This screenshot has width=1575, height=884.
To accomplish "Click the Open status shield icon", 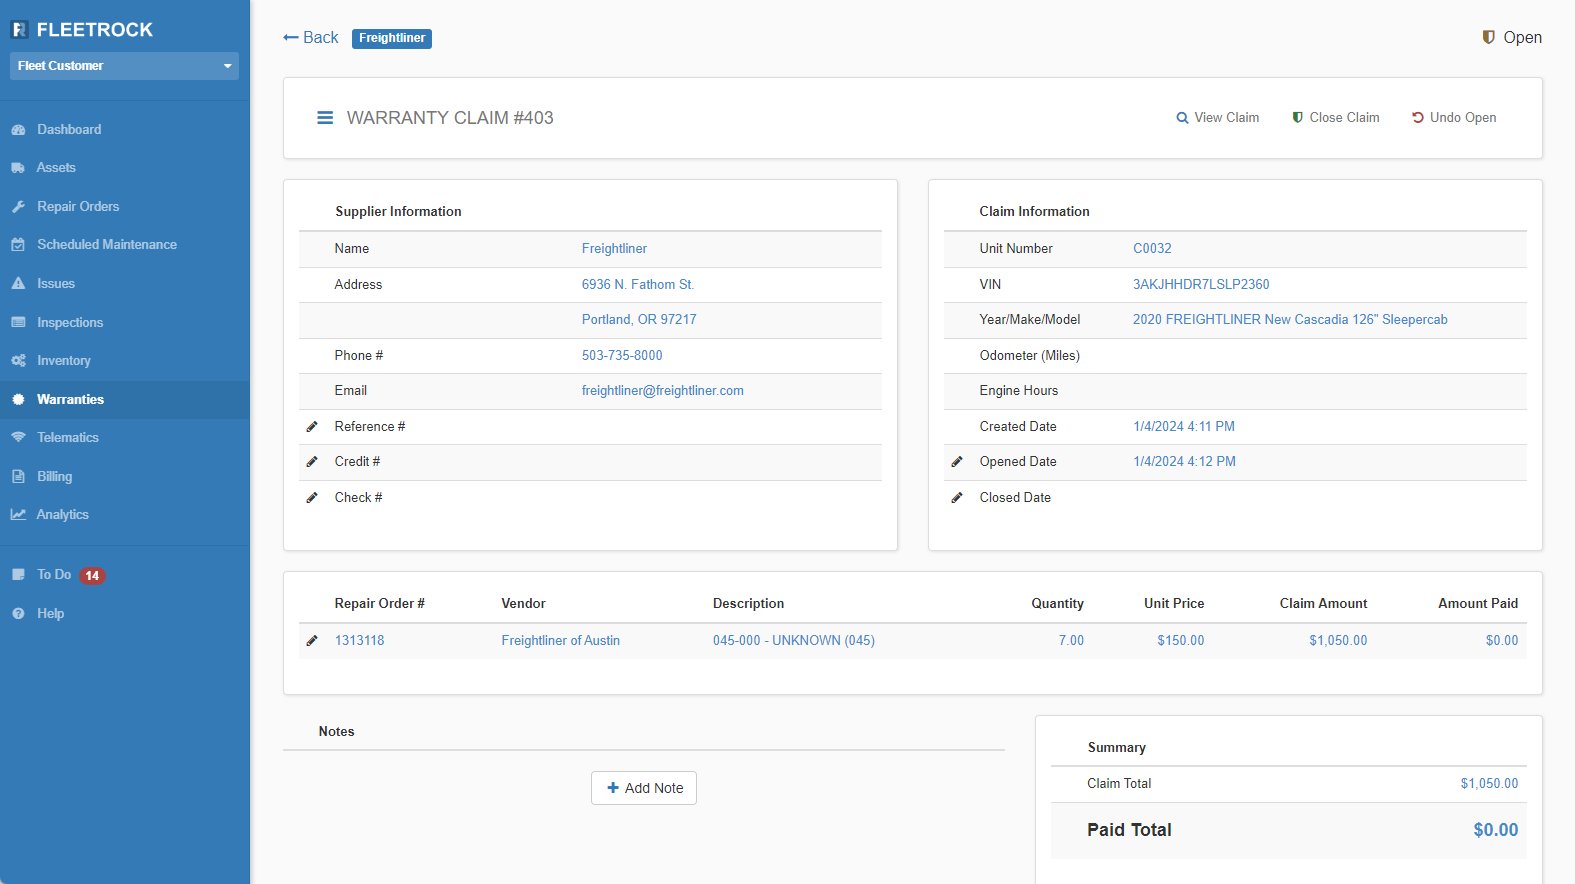I will (1488, 37).
